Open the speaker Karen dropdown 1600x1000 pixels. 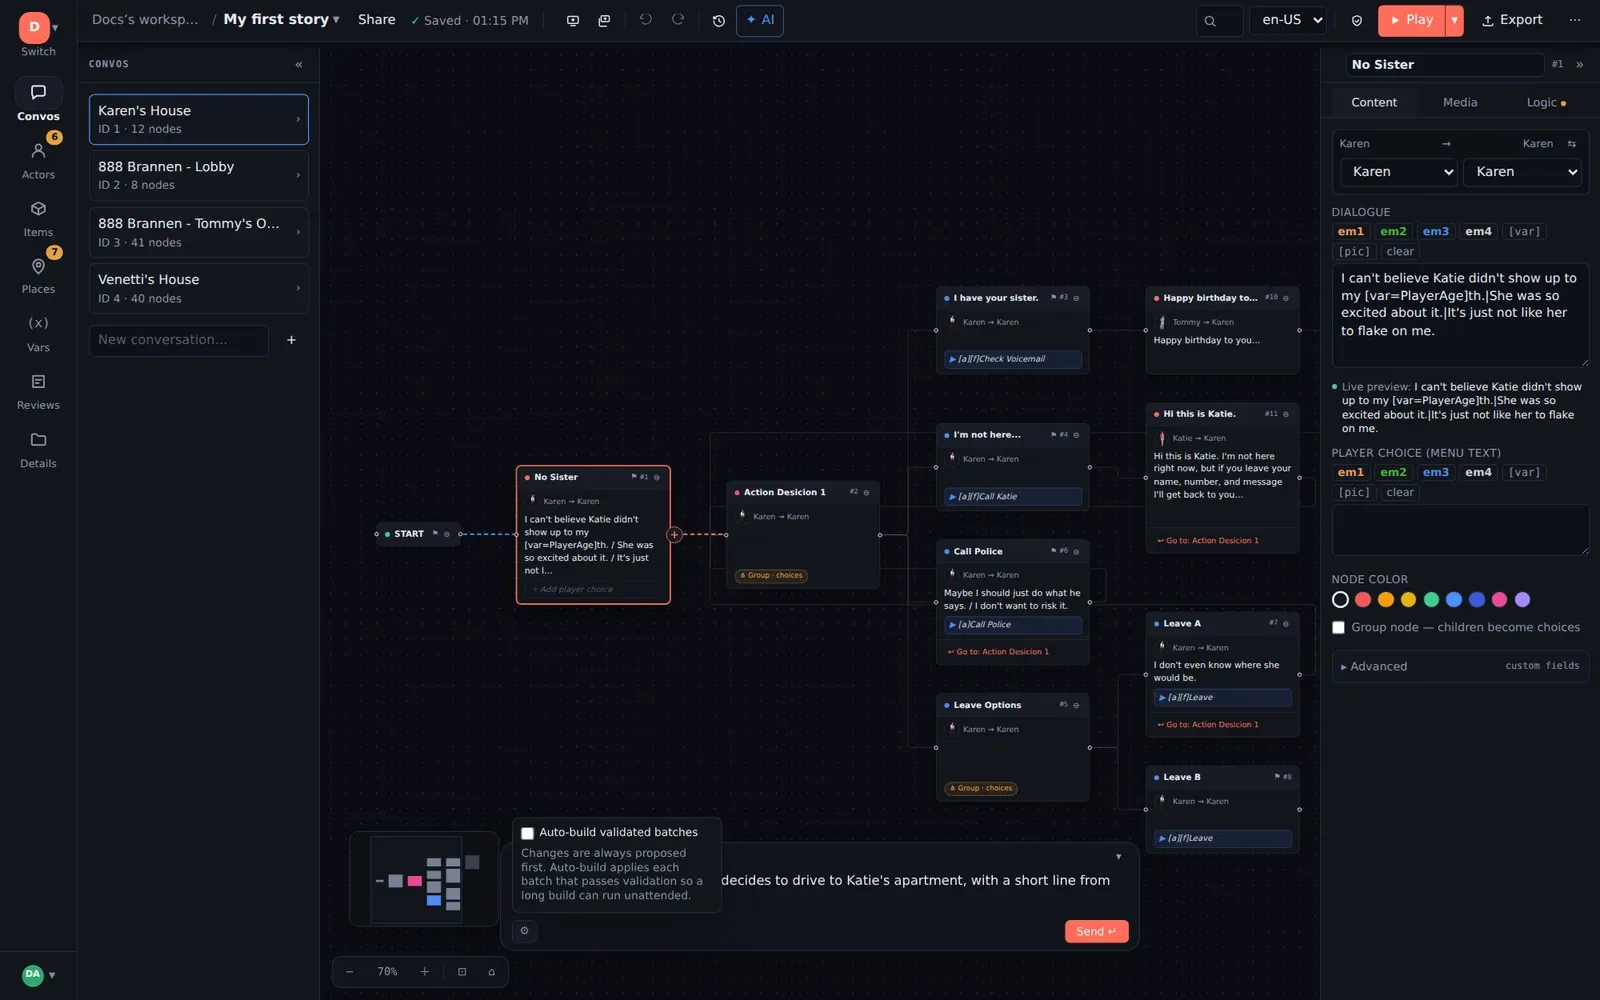pos(1398,172)
